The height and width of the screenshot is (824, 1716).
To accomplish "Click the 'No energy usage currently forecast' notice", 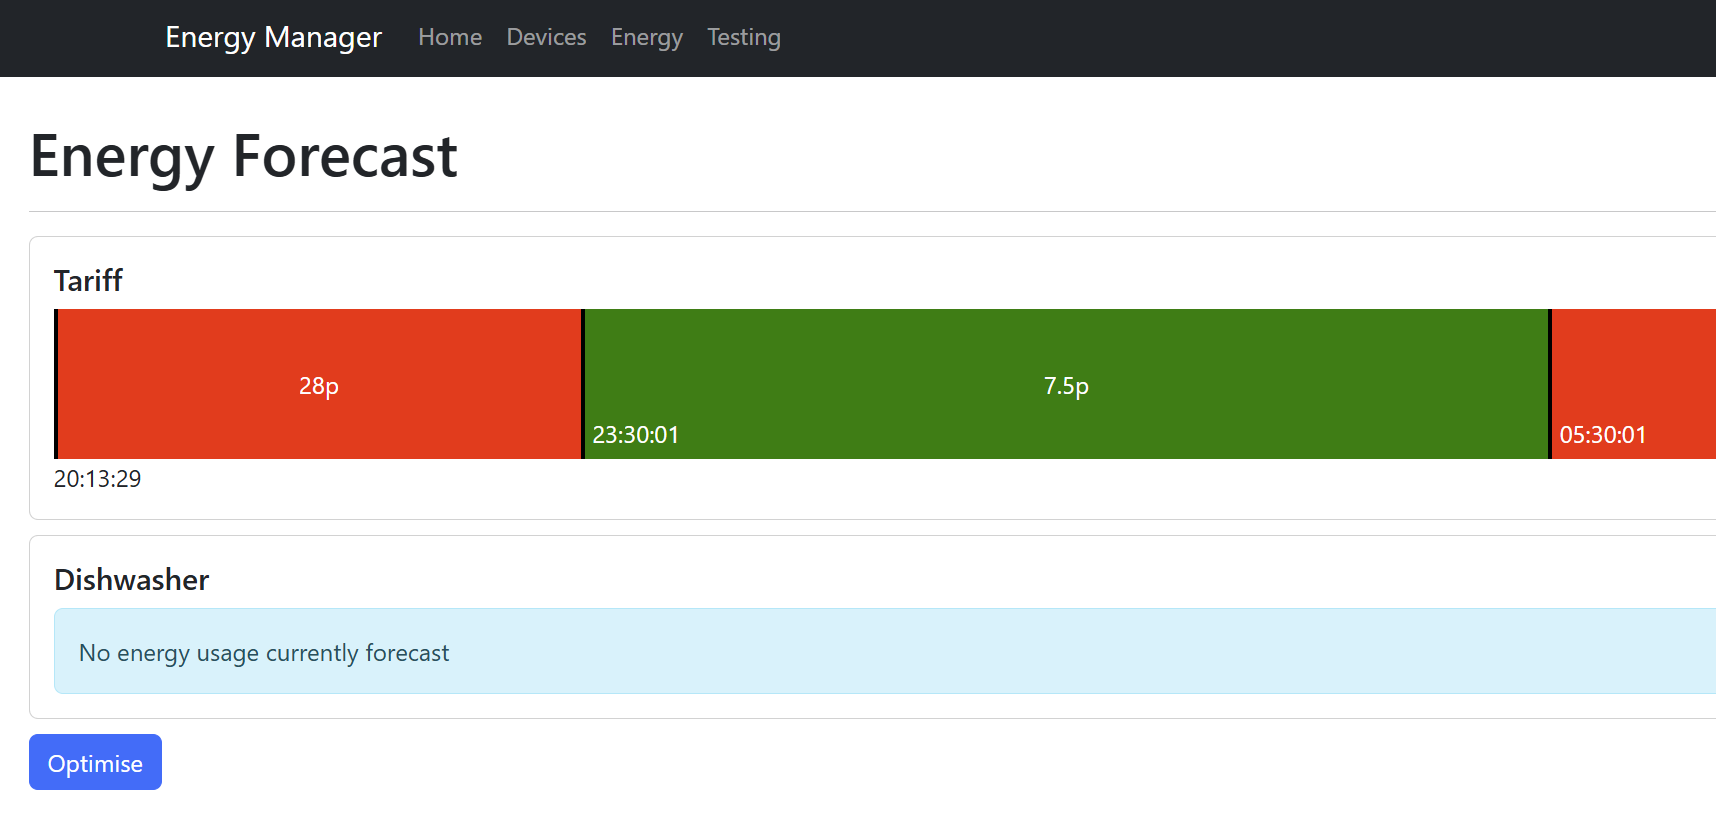I will click(264, 653).
